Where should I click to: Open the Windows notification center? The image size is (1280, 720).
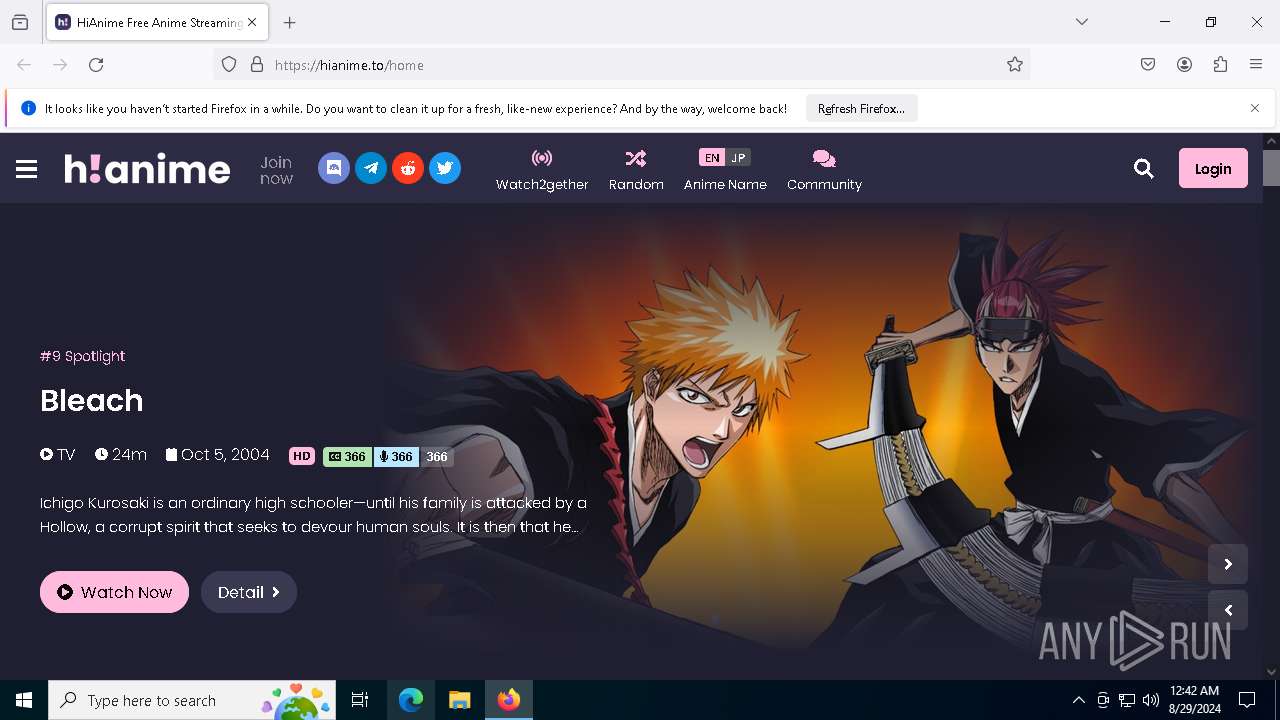click(x=1247, y=700)
